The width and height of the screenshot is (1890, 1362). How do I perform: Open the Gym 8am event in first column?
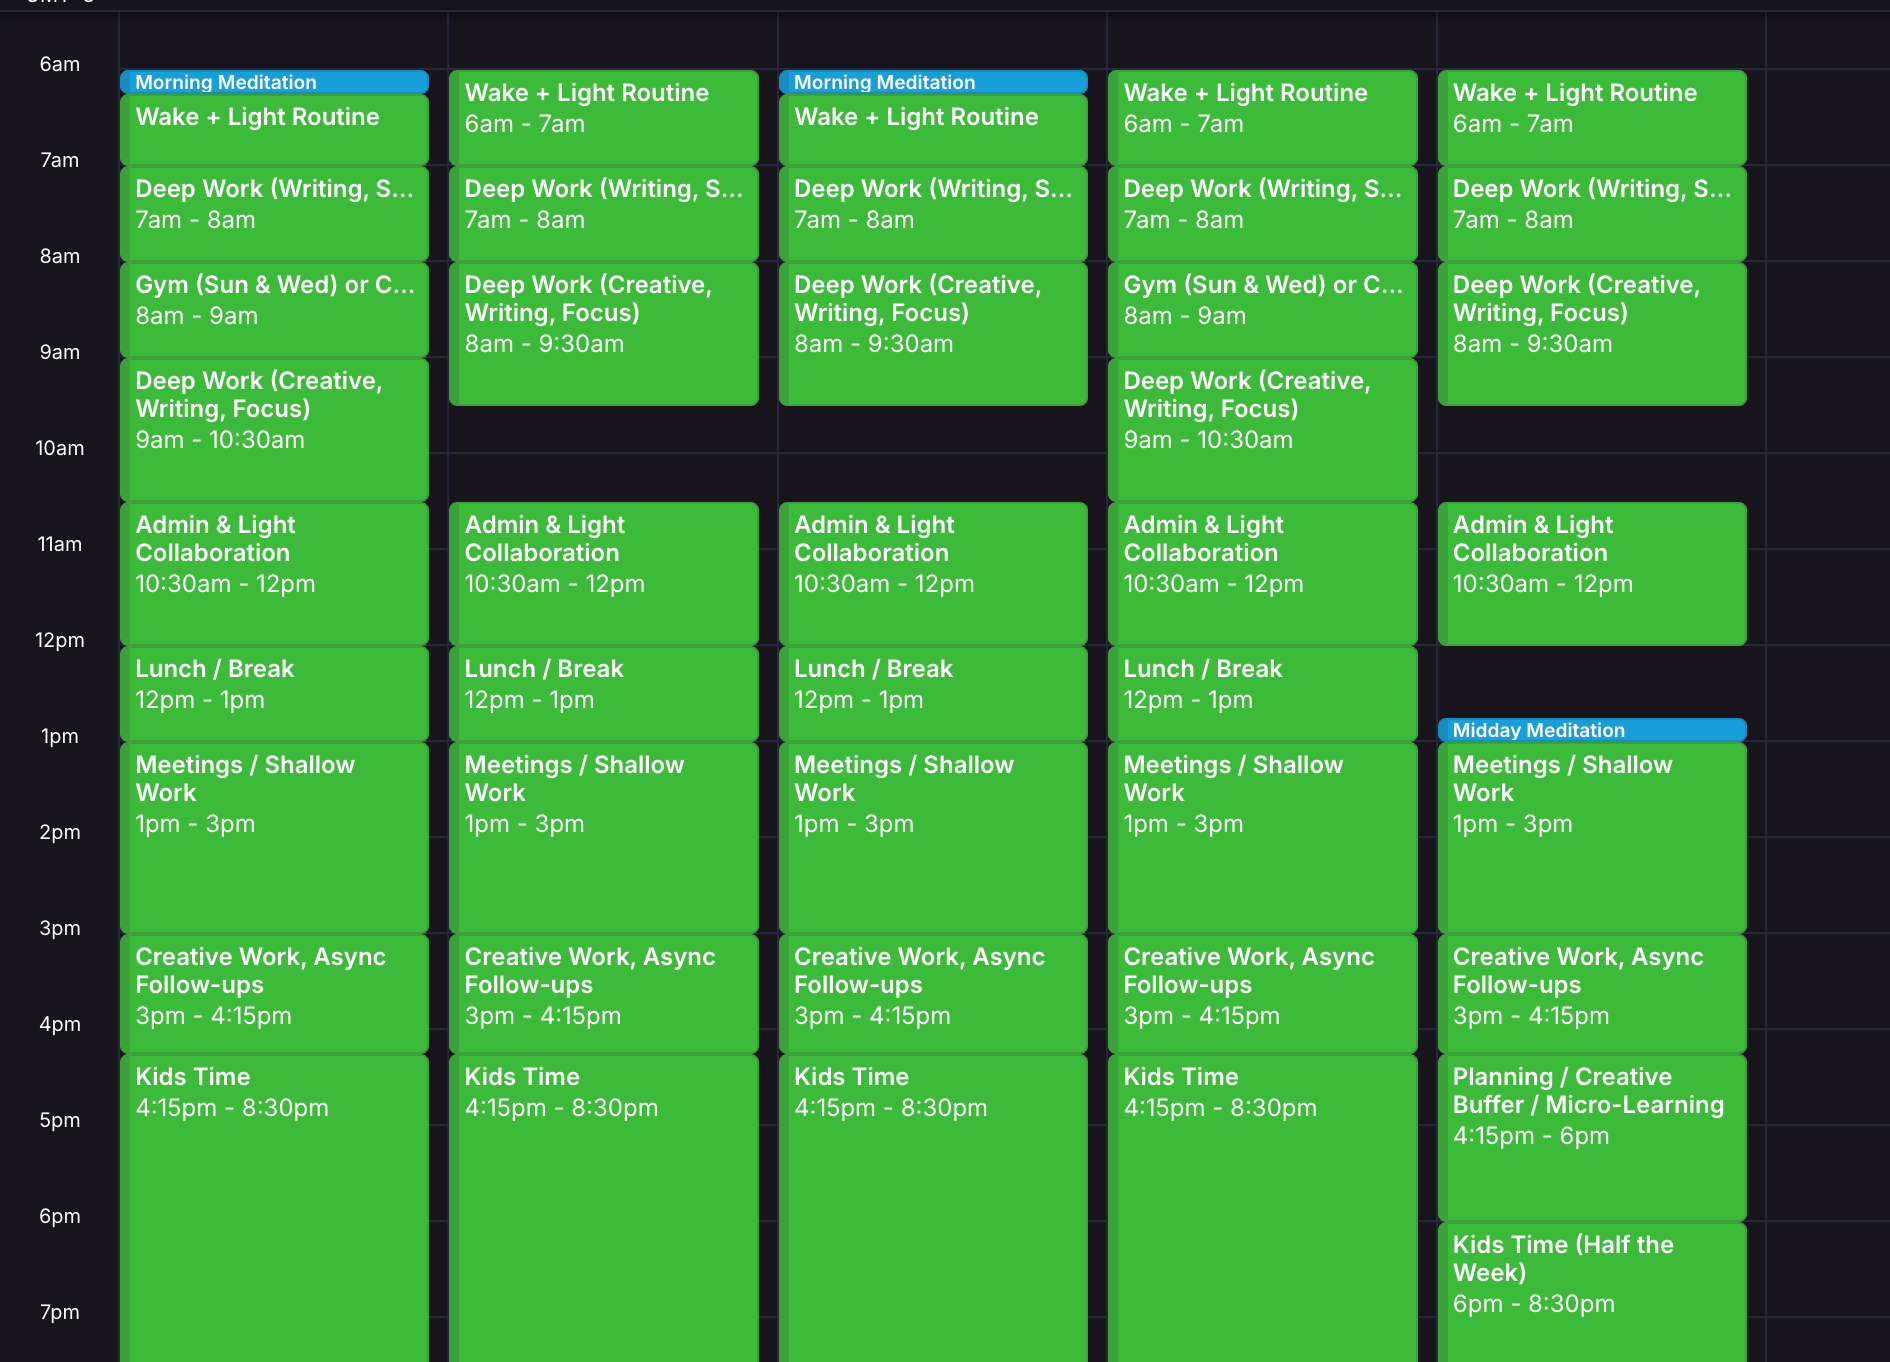coord(274,309)
